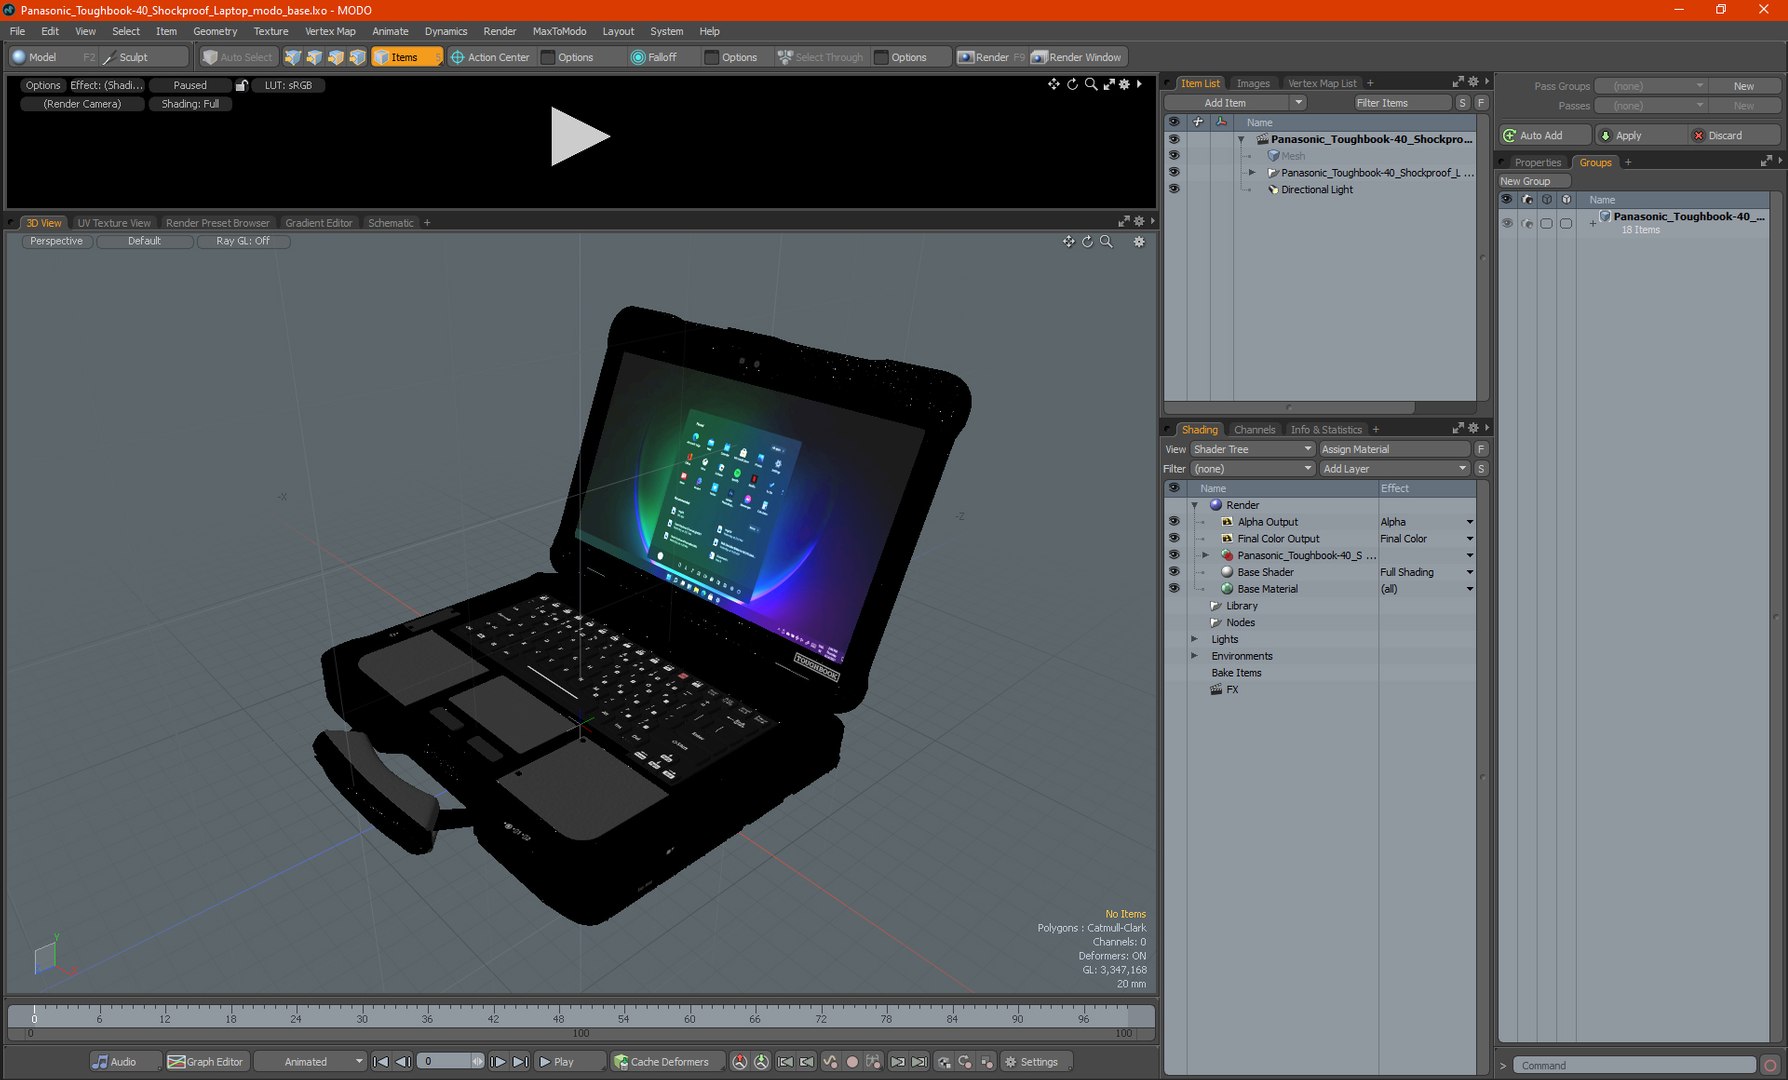Open the Texture menu
Viewport: 1788px width, 1080px height.
click(270, 31)
